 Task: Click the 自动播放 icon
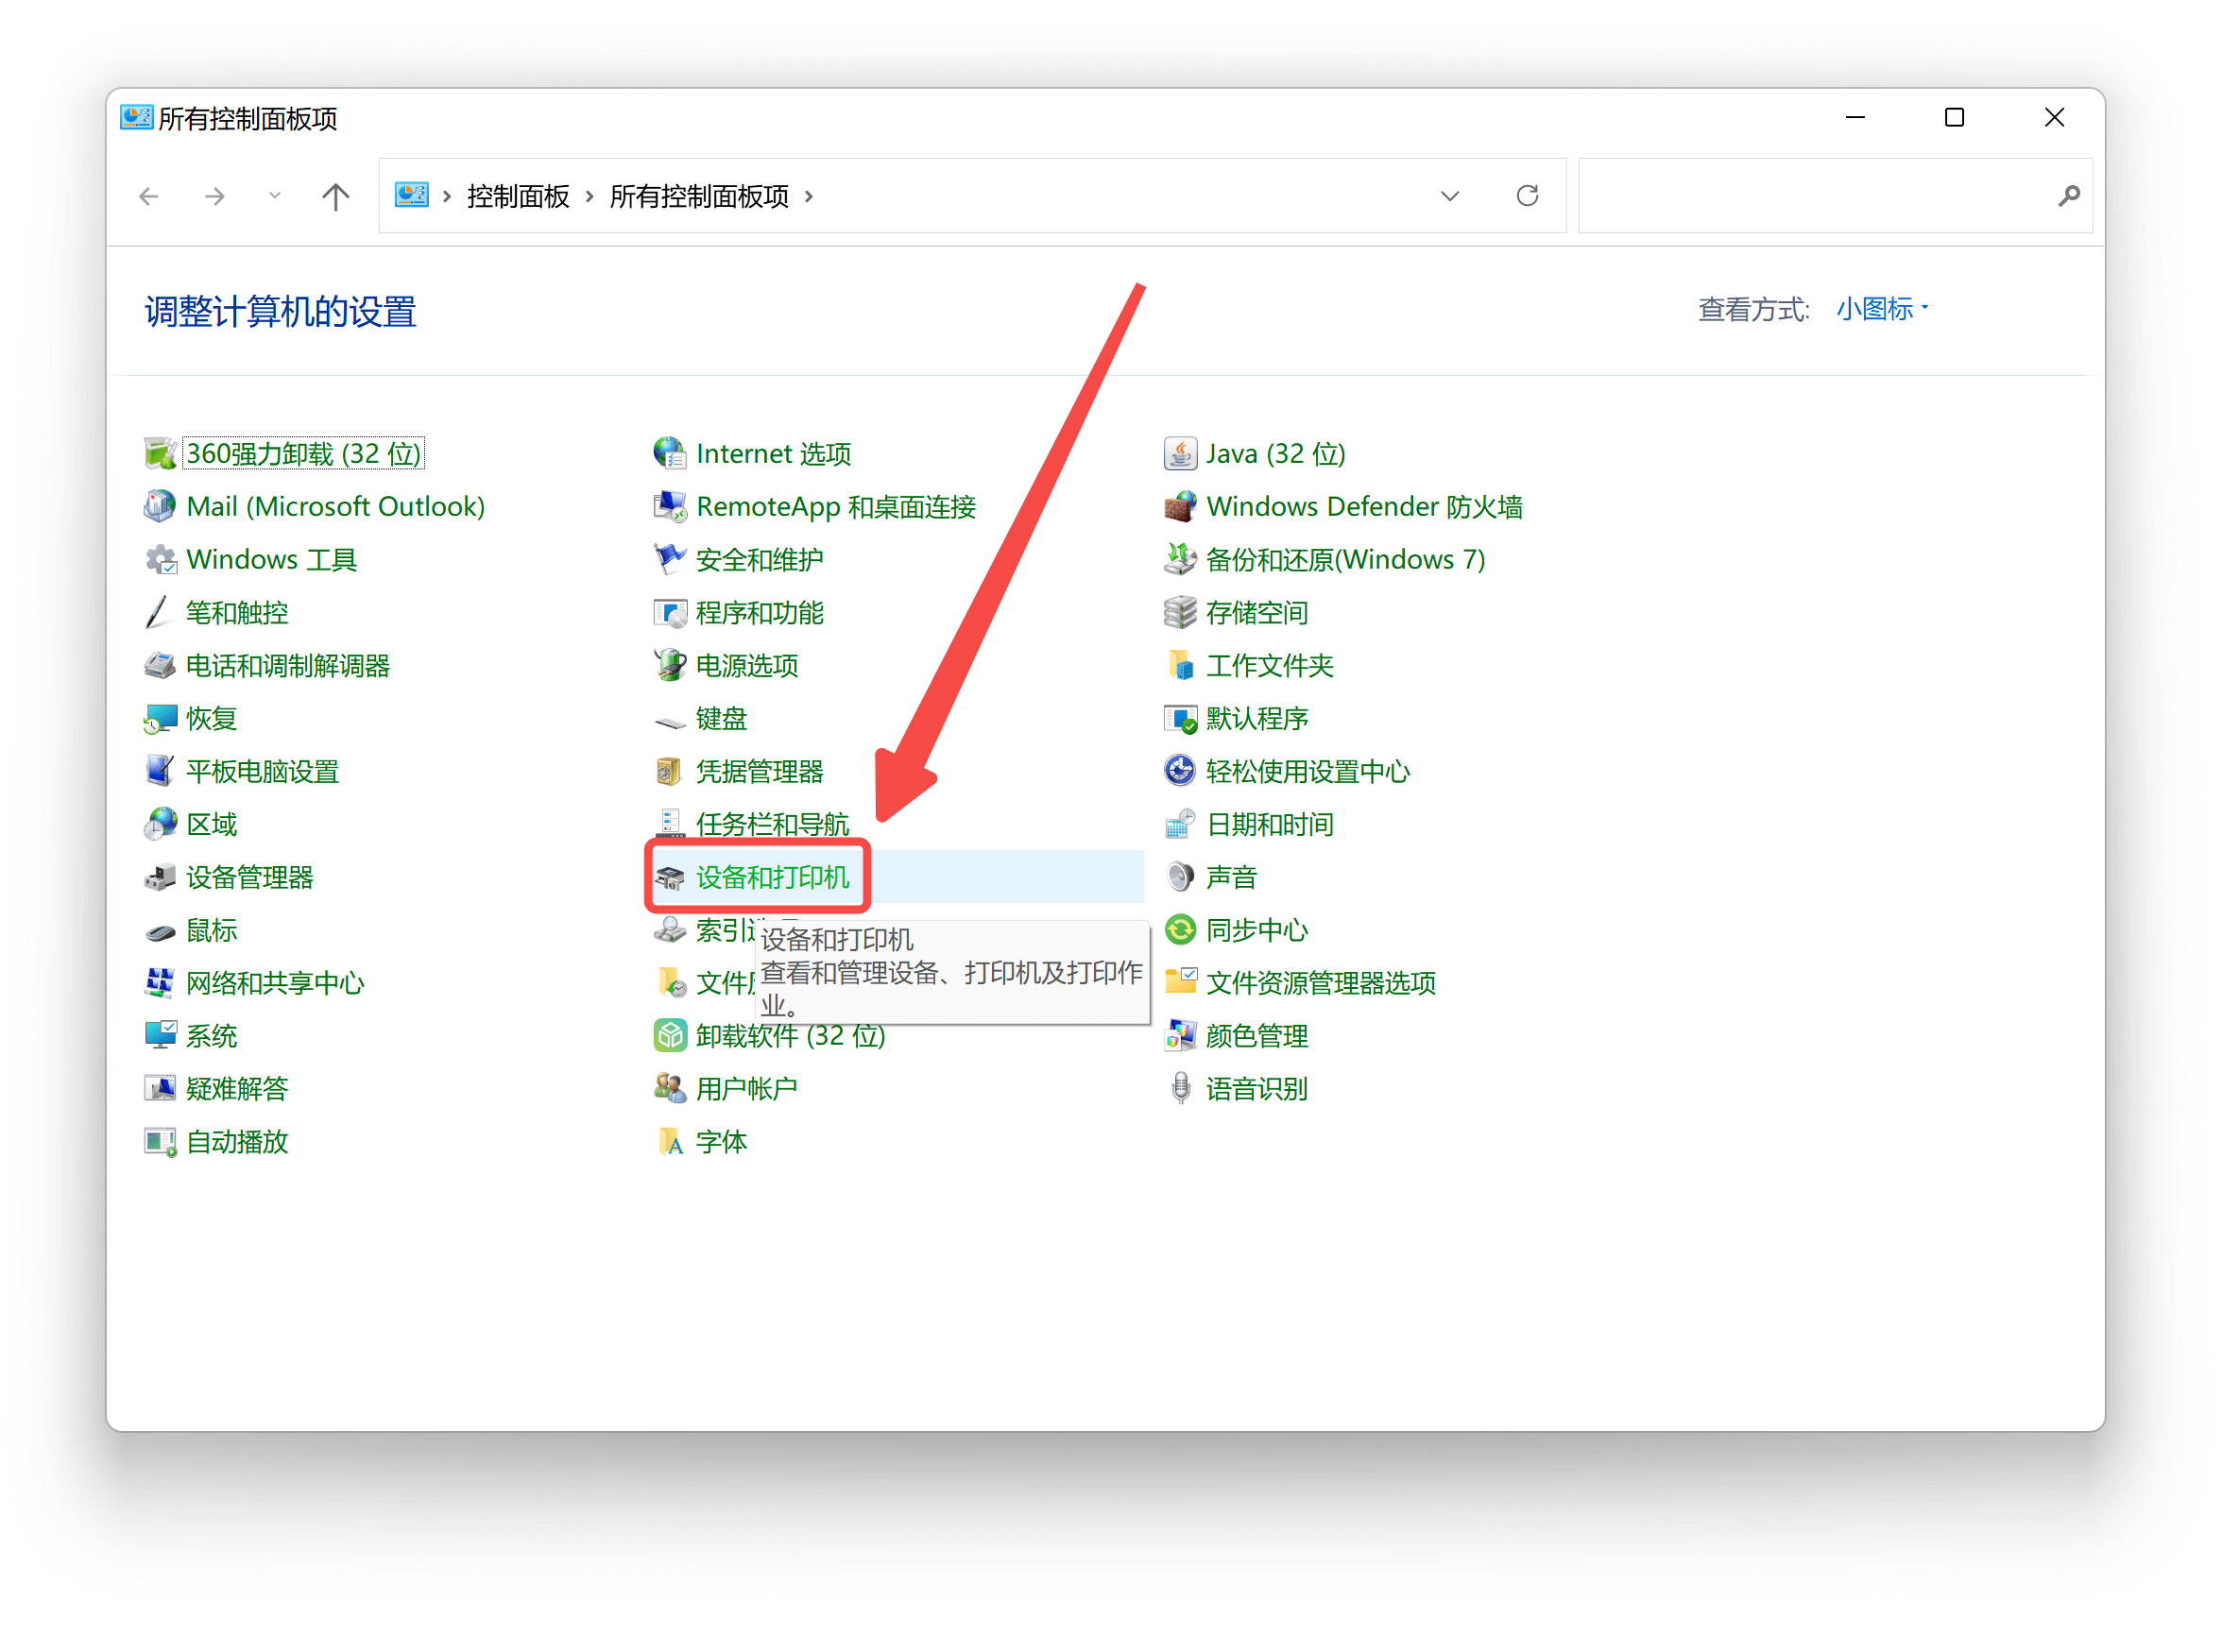tap(160, 1142)
